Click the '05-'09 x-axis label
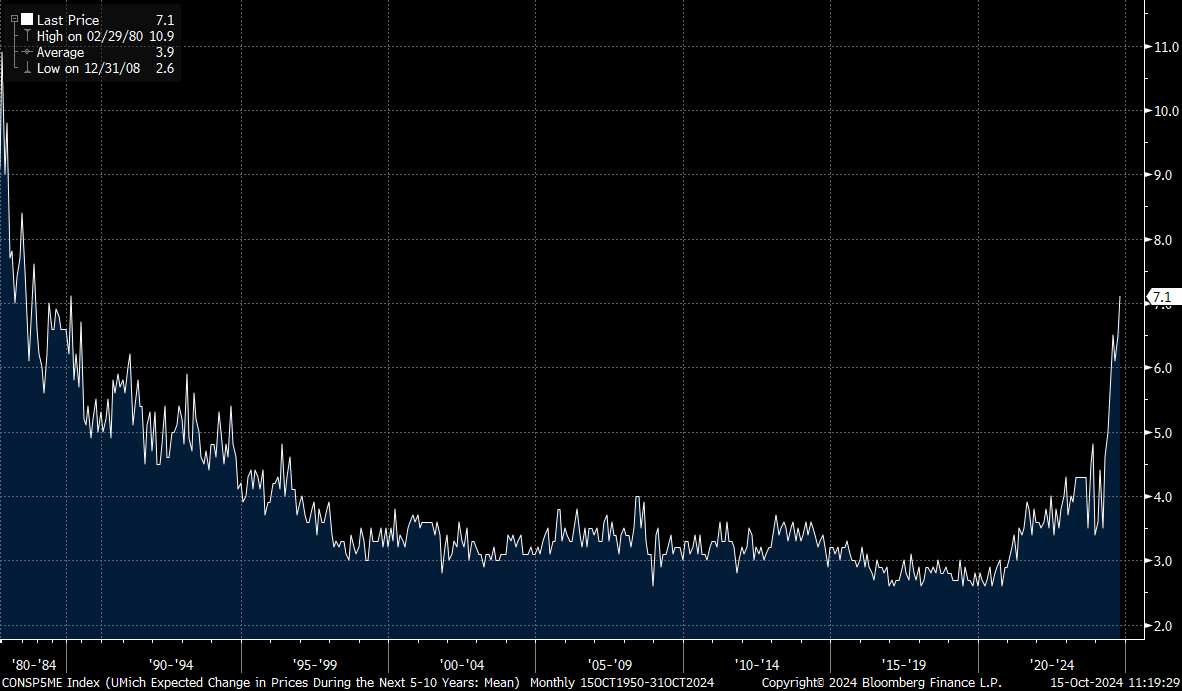The width and height of the screenshot is (1182, 691). [x=610, y=665]
